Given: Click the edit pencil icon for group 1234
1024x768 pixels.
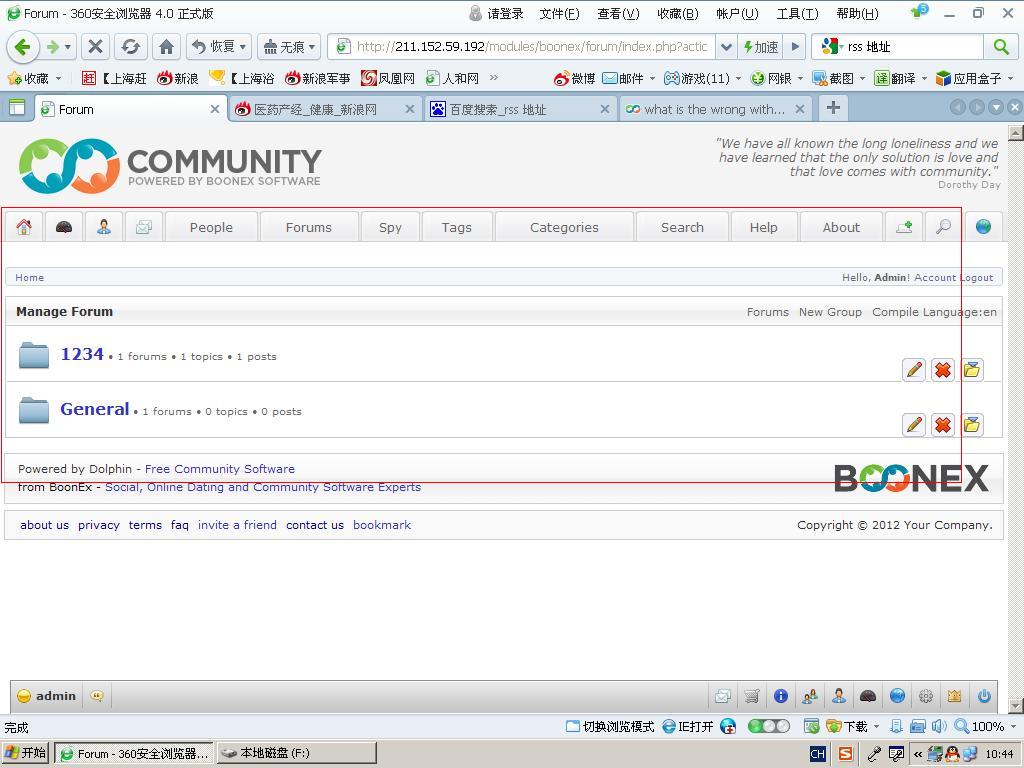Looking at the screenshot, I should pyautogui.click(x=914, y=370).
